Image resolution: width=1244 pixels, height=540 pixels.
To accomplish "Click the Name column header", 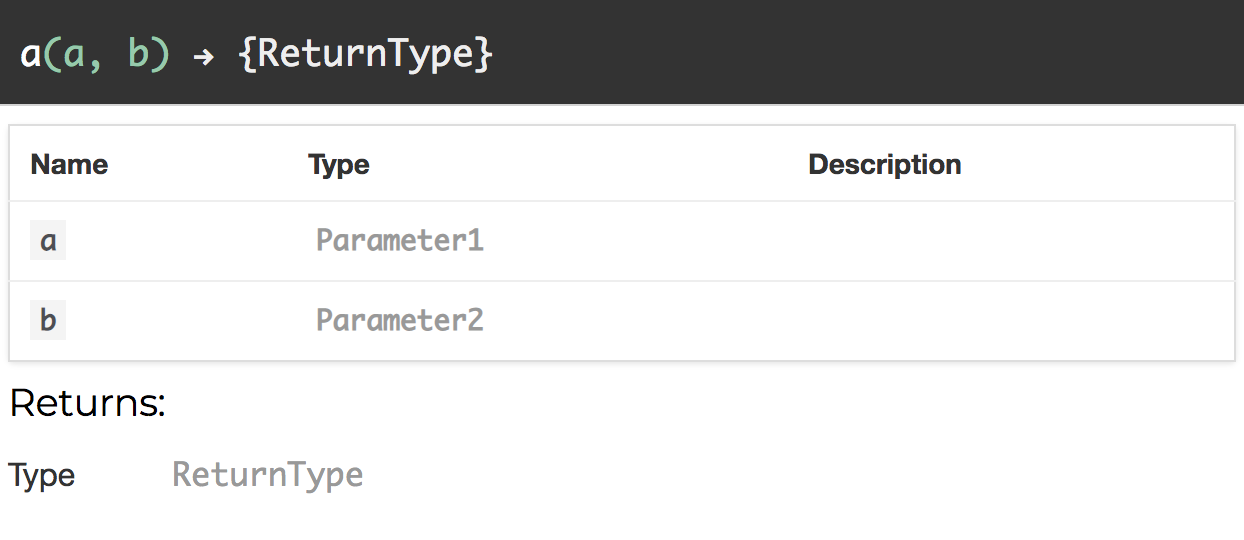I will point(69,164).
